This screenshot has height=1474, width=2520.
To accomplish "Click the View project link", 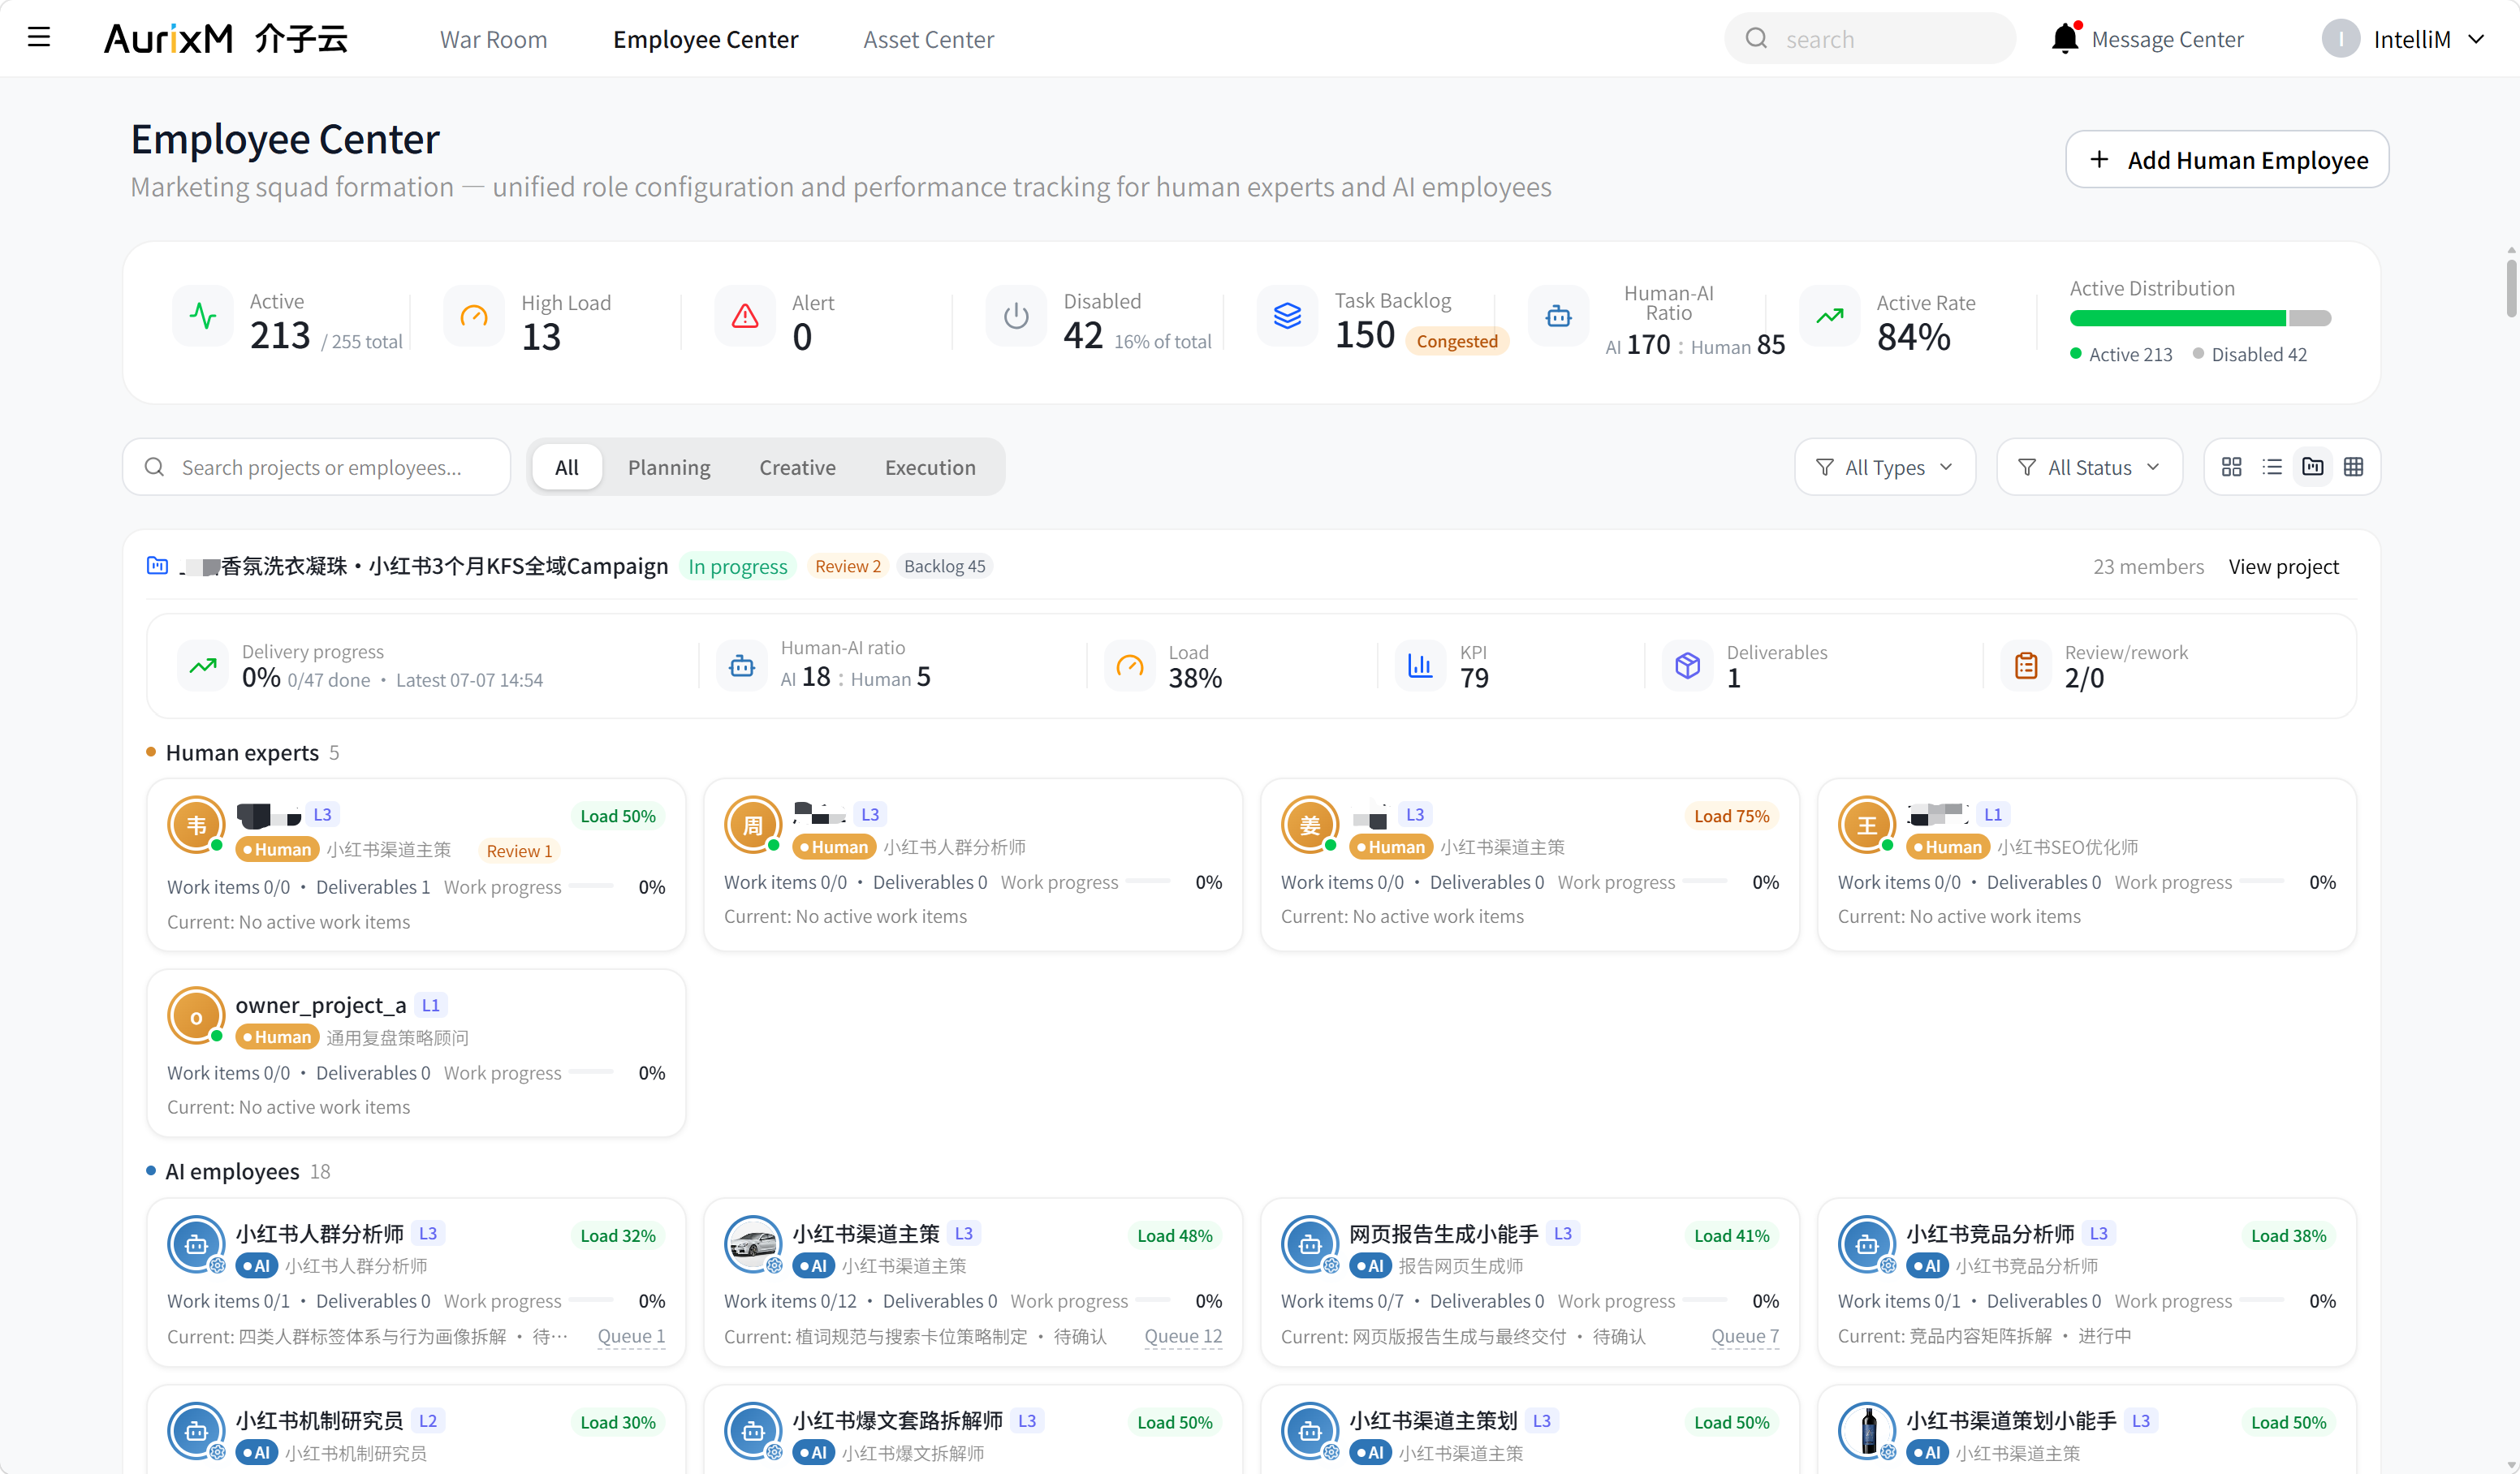I will (2283, 567).
